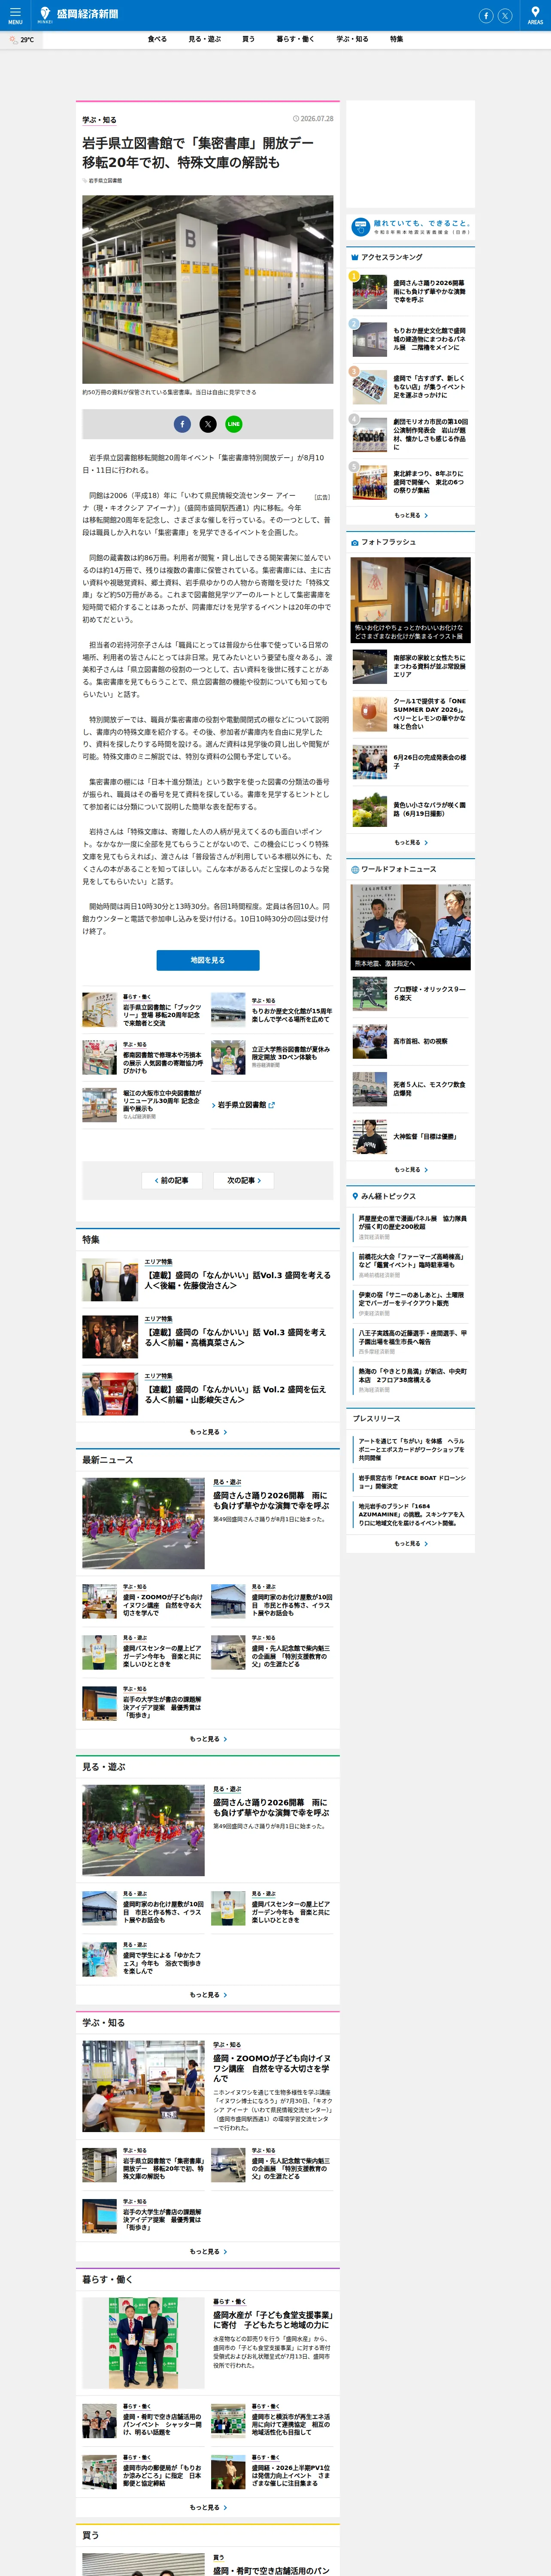The height and width of the screenshot is (2576, 551).
Task: Open the Facebook icon in the header
Action: coord(486,15)
